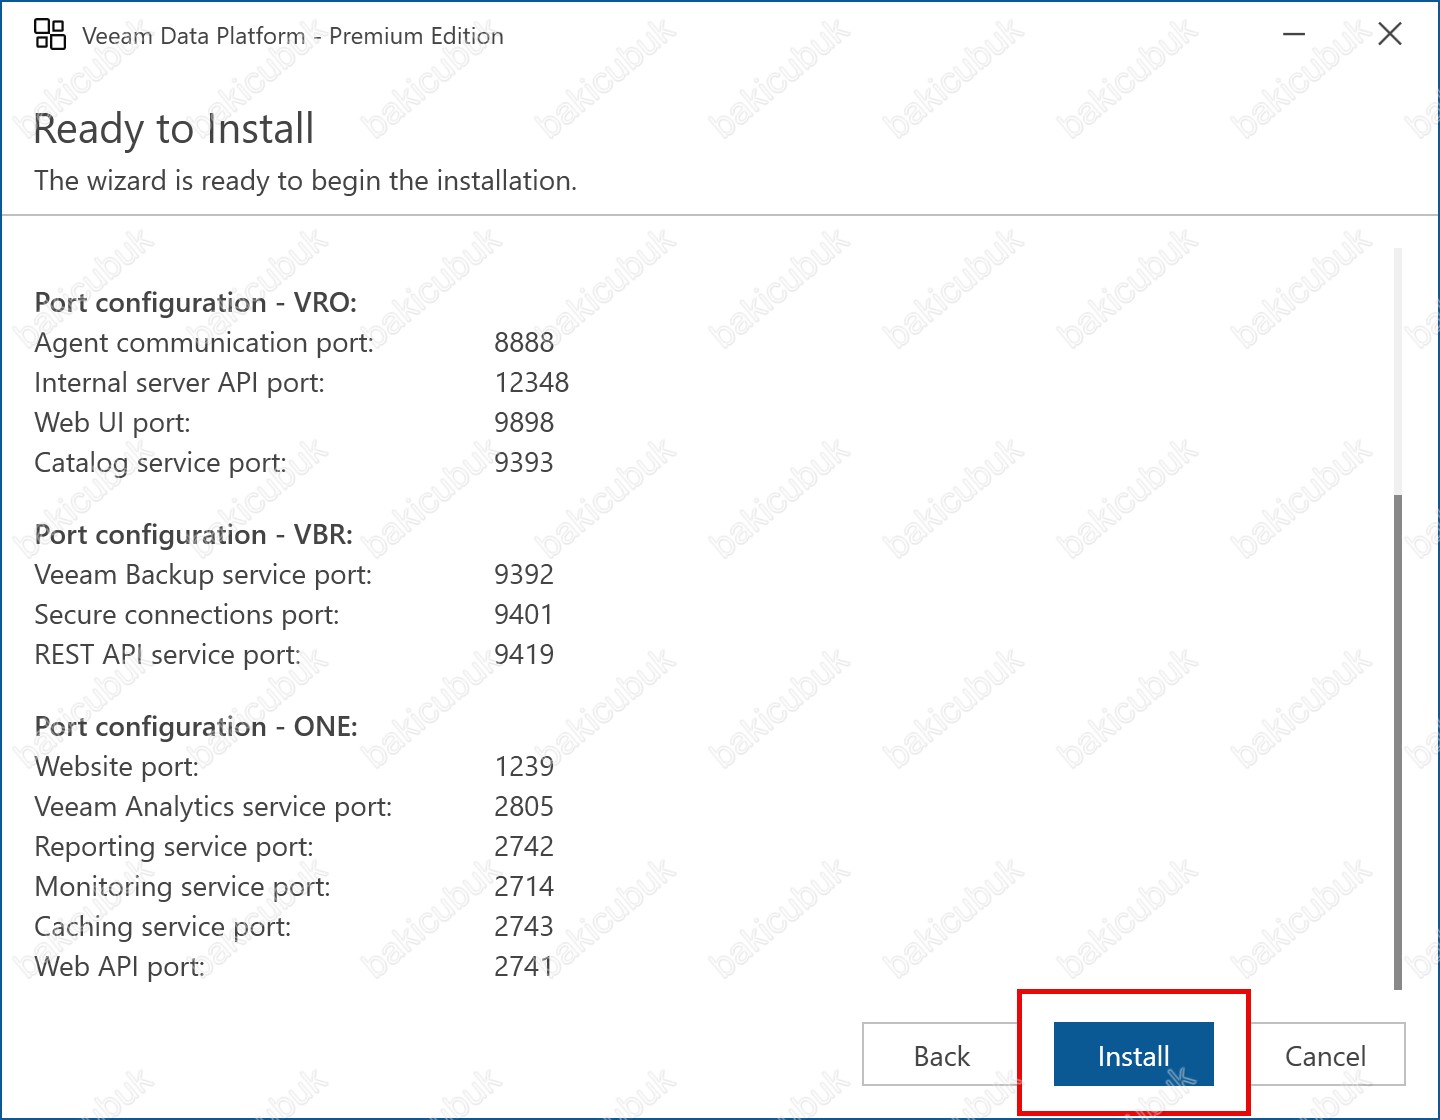Click the Internal server API port value 12348
Viewport: 1440px width, 1120px height.
[x=531, y=382]
